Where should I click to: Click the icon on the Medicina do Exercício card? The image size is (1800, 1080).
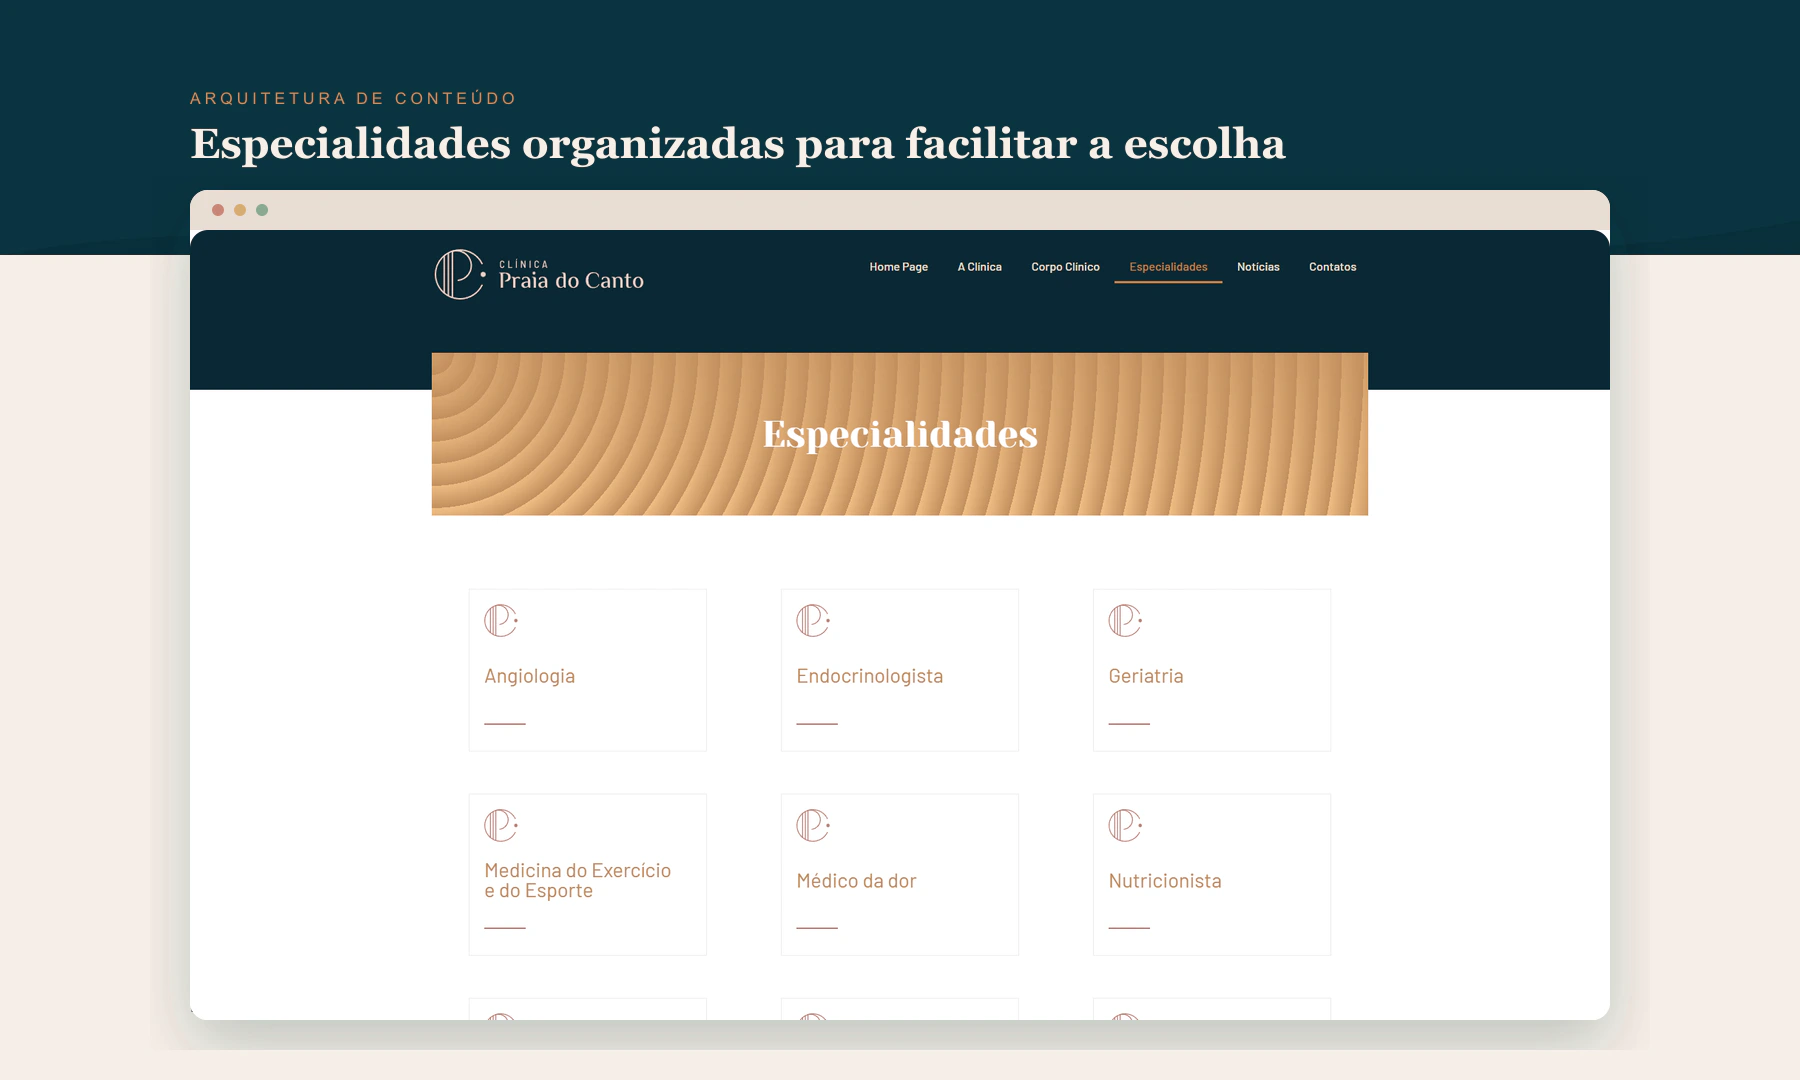tap(501, 825)
